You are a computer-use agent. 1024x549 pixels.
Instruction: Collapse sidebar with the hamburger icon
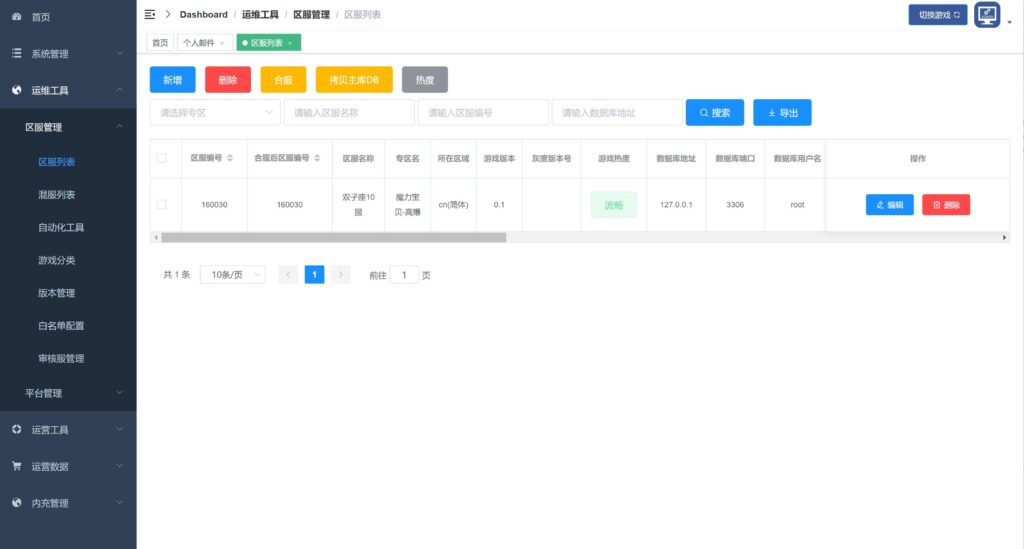(150, 14)
